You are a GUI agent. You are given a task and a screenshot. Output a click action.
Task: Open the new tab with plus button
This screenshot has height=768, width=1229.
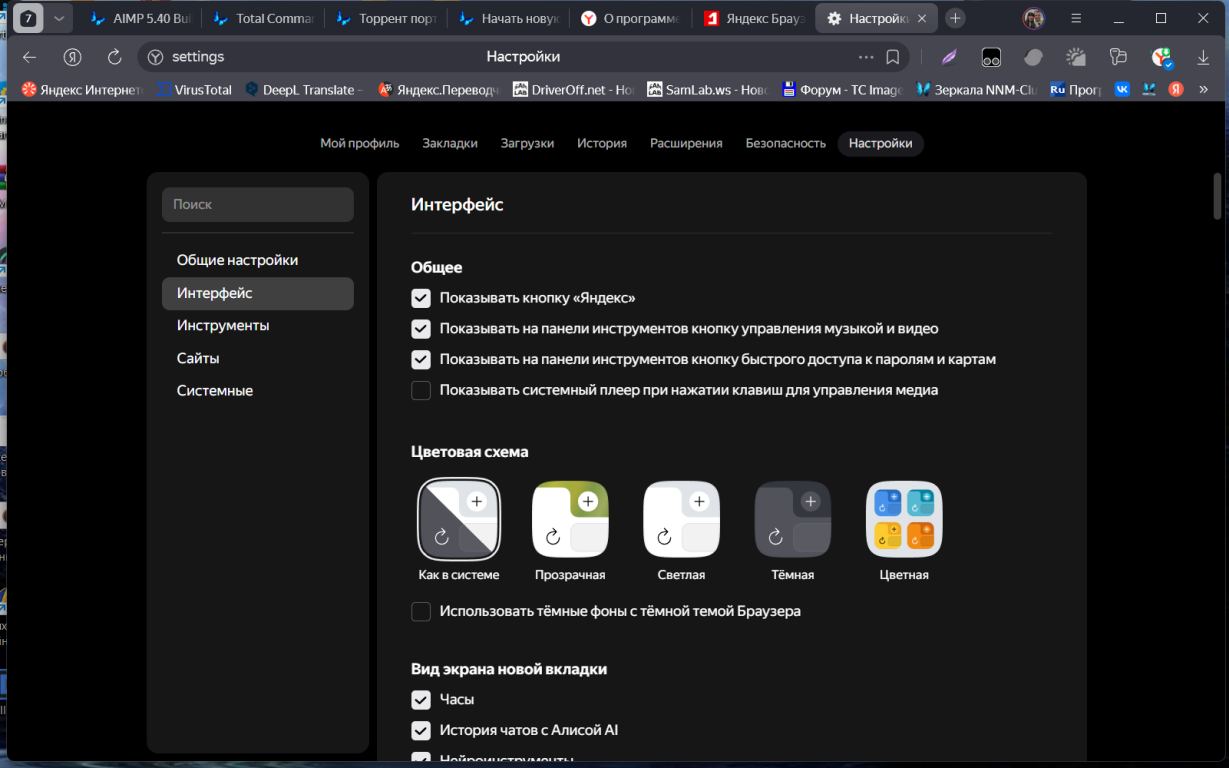[955, 18]
